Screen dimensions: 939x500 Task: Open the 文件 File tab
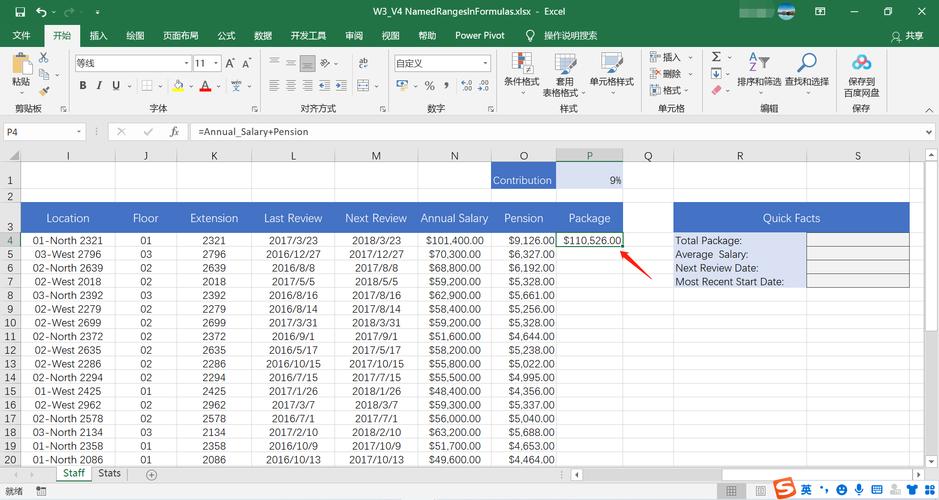(22, 35)
